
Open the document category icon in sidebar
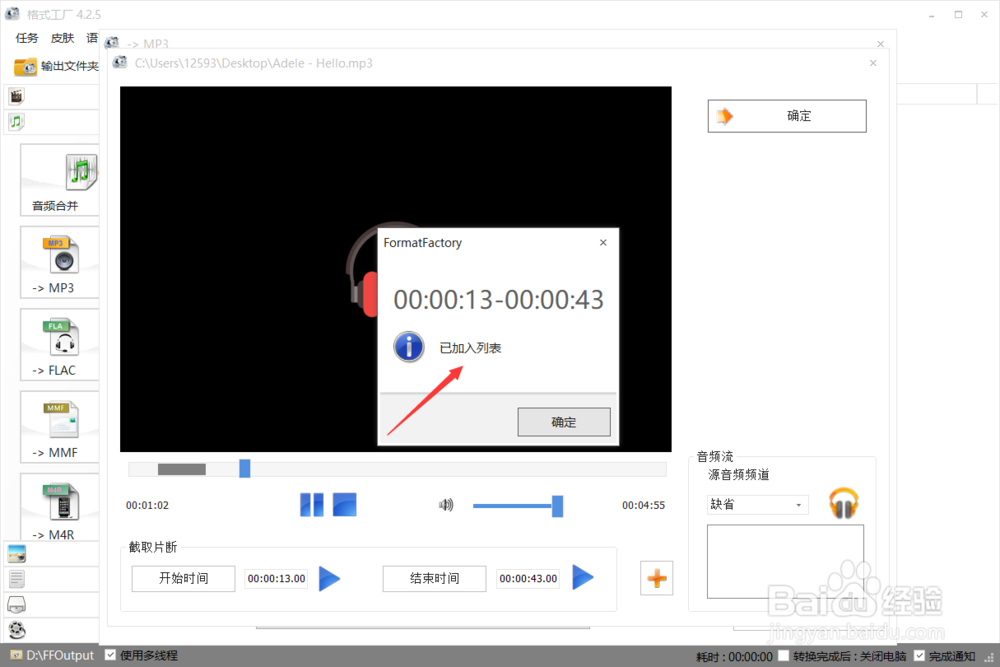[17, 579]
